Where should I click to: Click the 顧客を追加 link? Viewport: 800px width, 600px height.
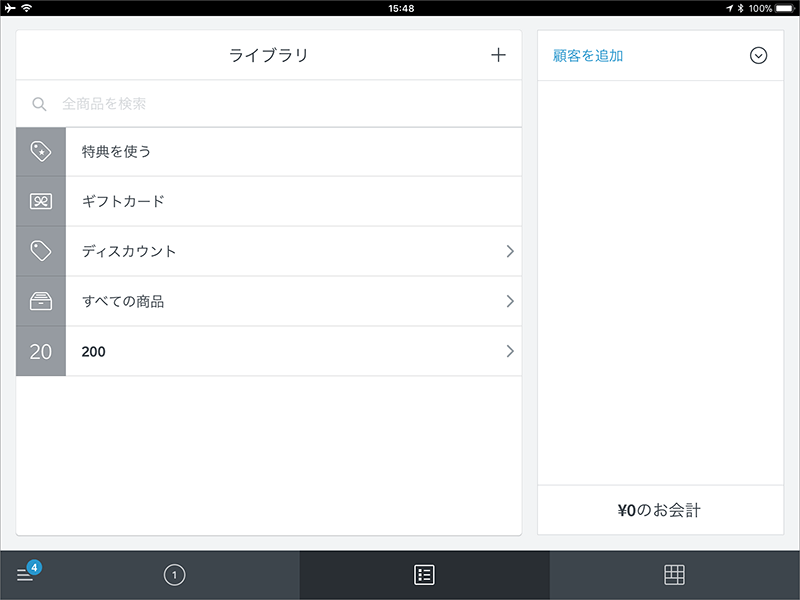[x=588, y=56]
